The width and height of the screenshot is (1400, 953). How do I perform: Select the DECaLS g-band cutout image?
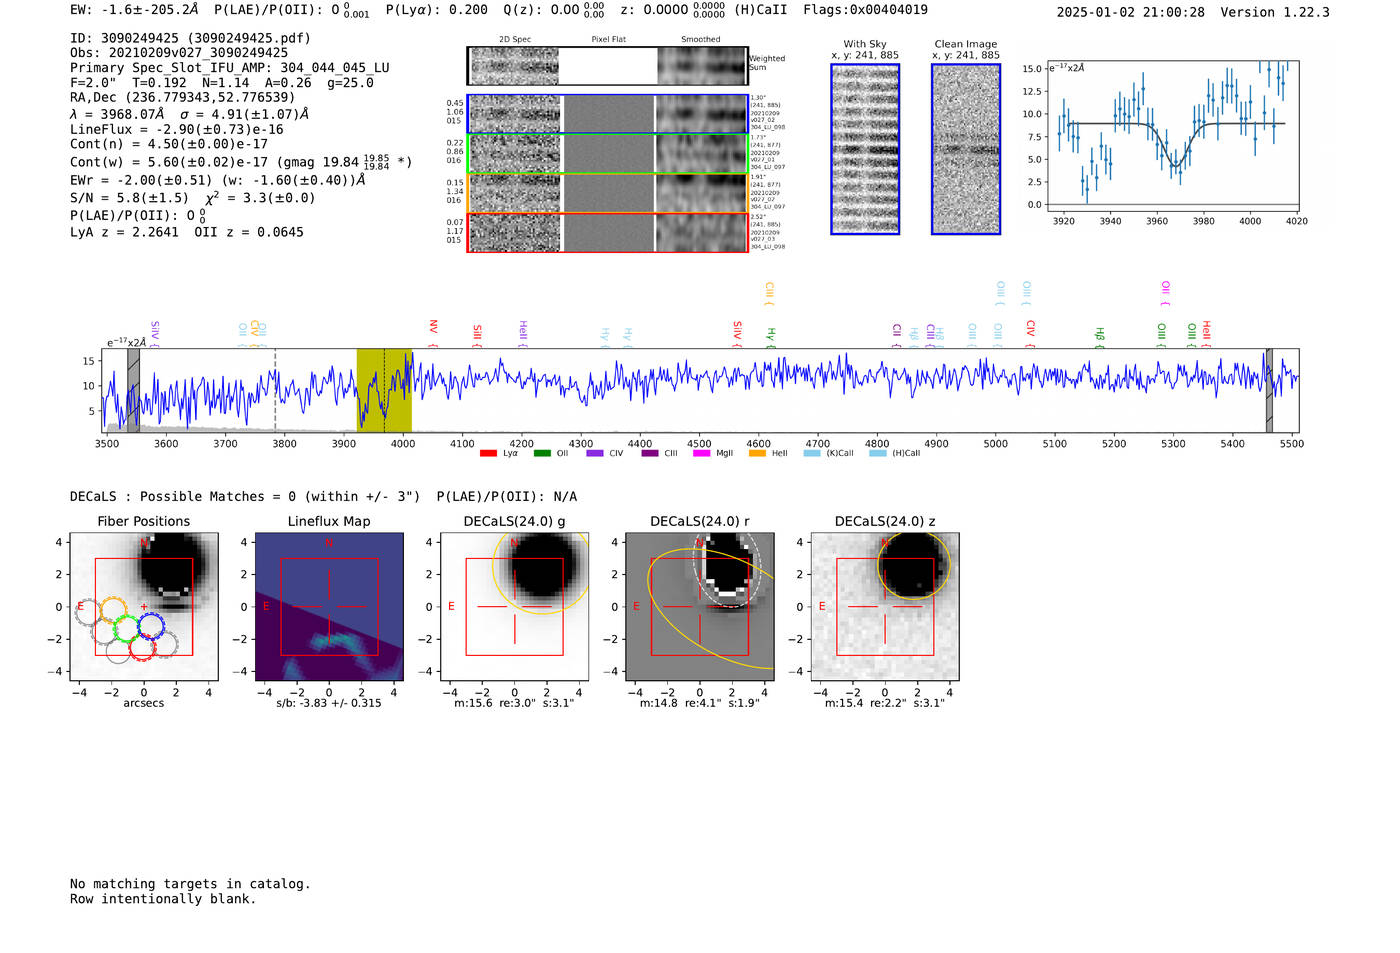tap(514, 606)
